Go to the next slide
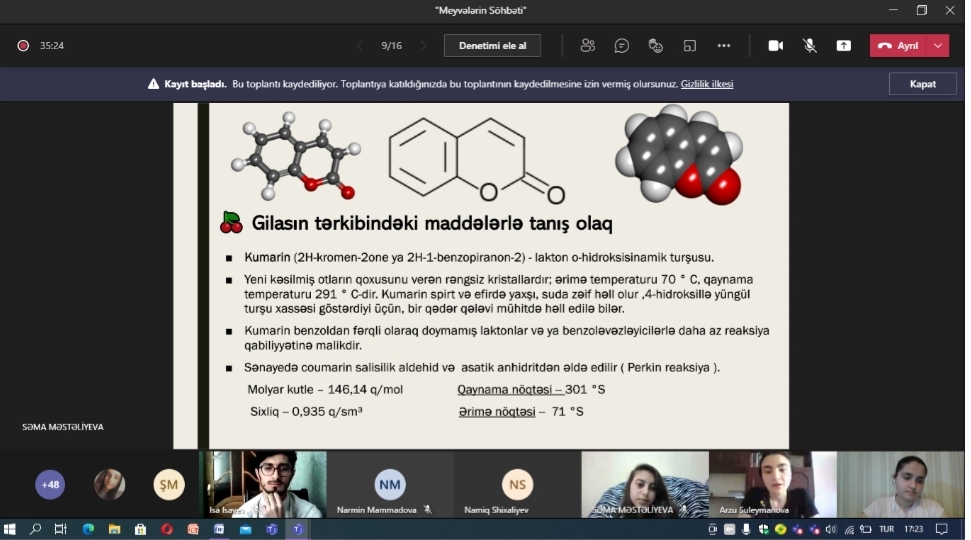This screenshot has height=540, width=971. 423,46
